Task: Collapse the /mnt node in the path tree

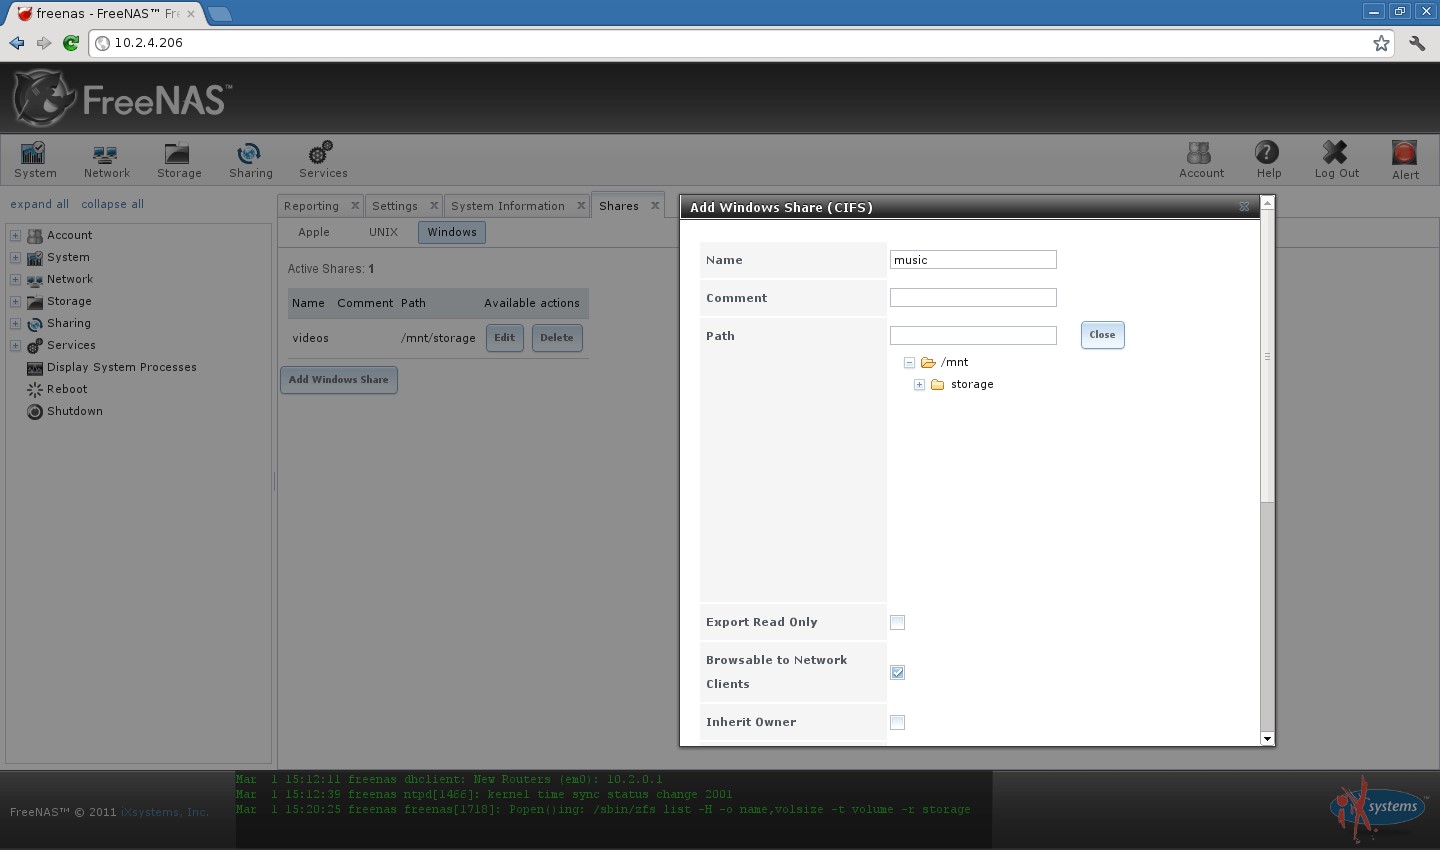Action: (908, 362)
